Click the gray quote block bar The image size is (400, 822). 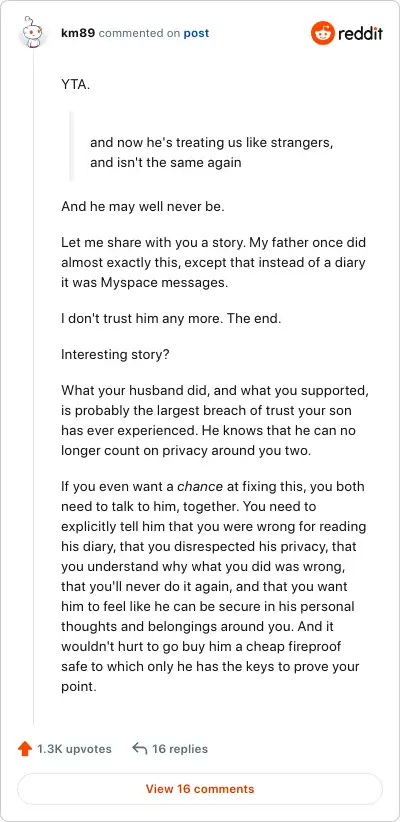click(71, 146)
